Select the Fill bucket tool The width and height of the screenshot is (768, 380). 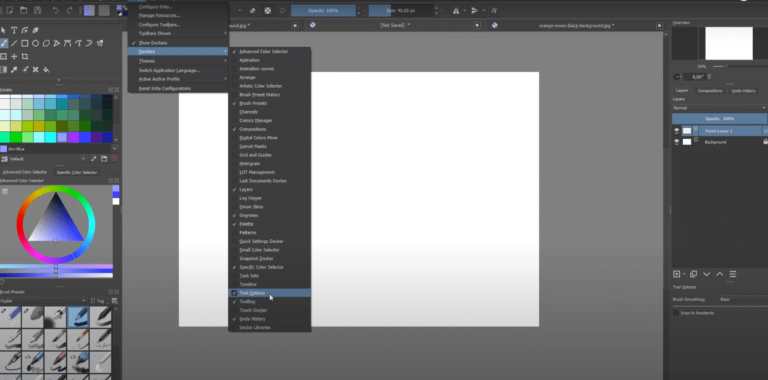tap(46, 70)
